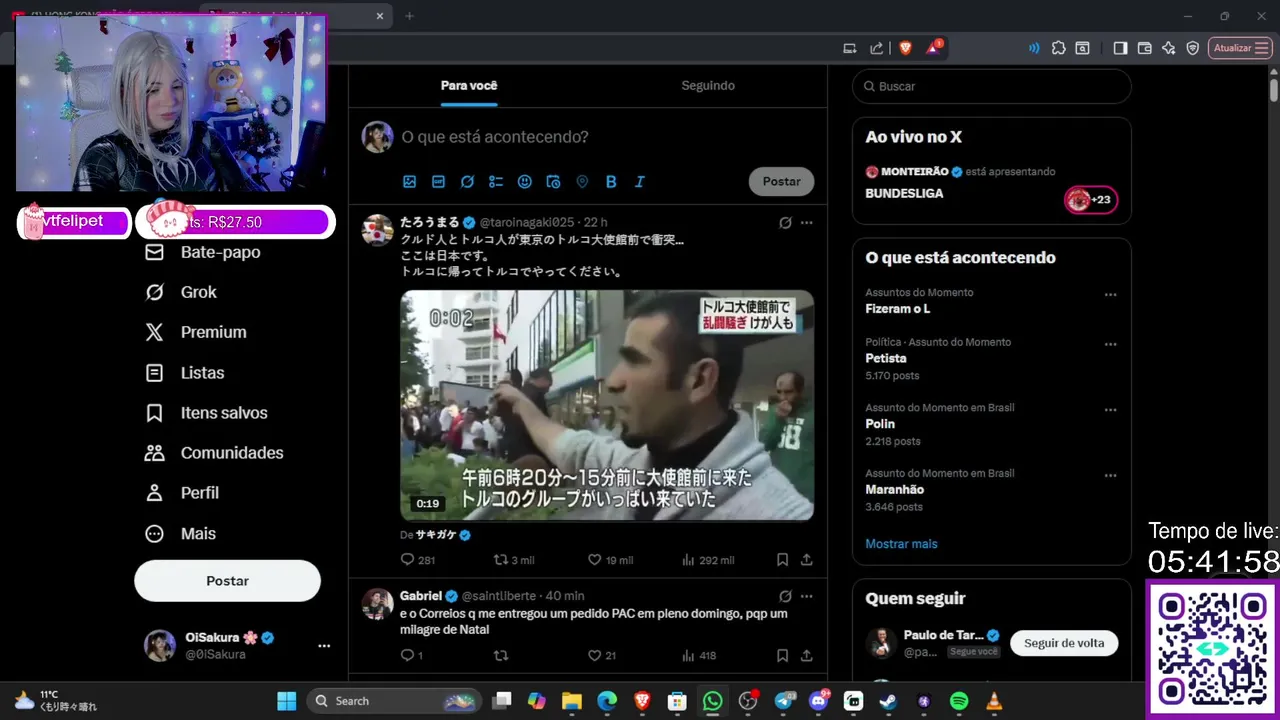Open Itens salvos bookmarks

[206, 413]
